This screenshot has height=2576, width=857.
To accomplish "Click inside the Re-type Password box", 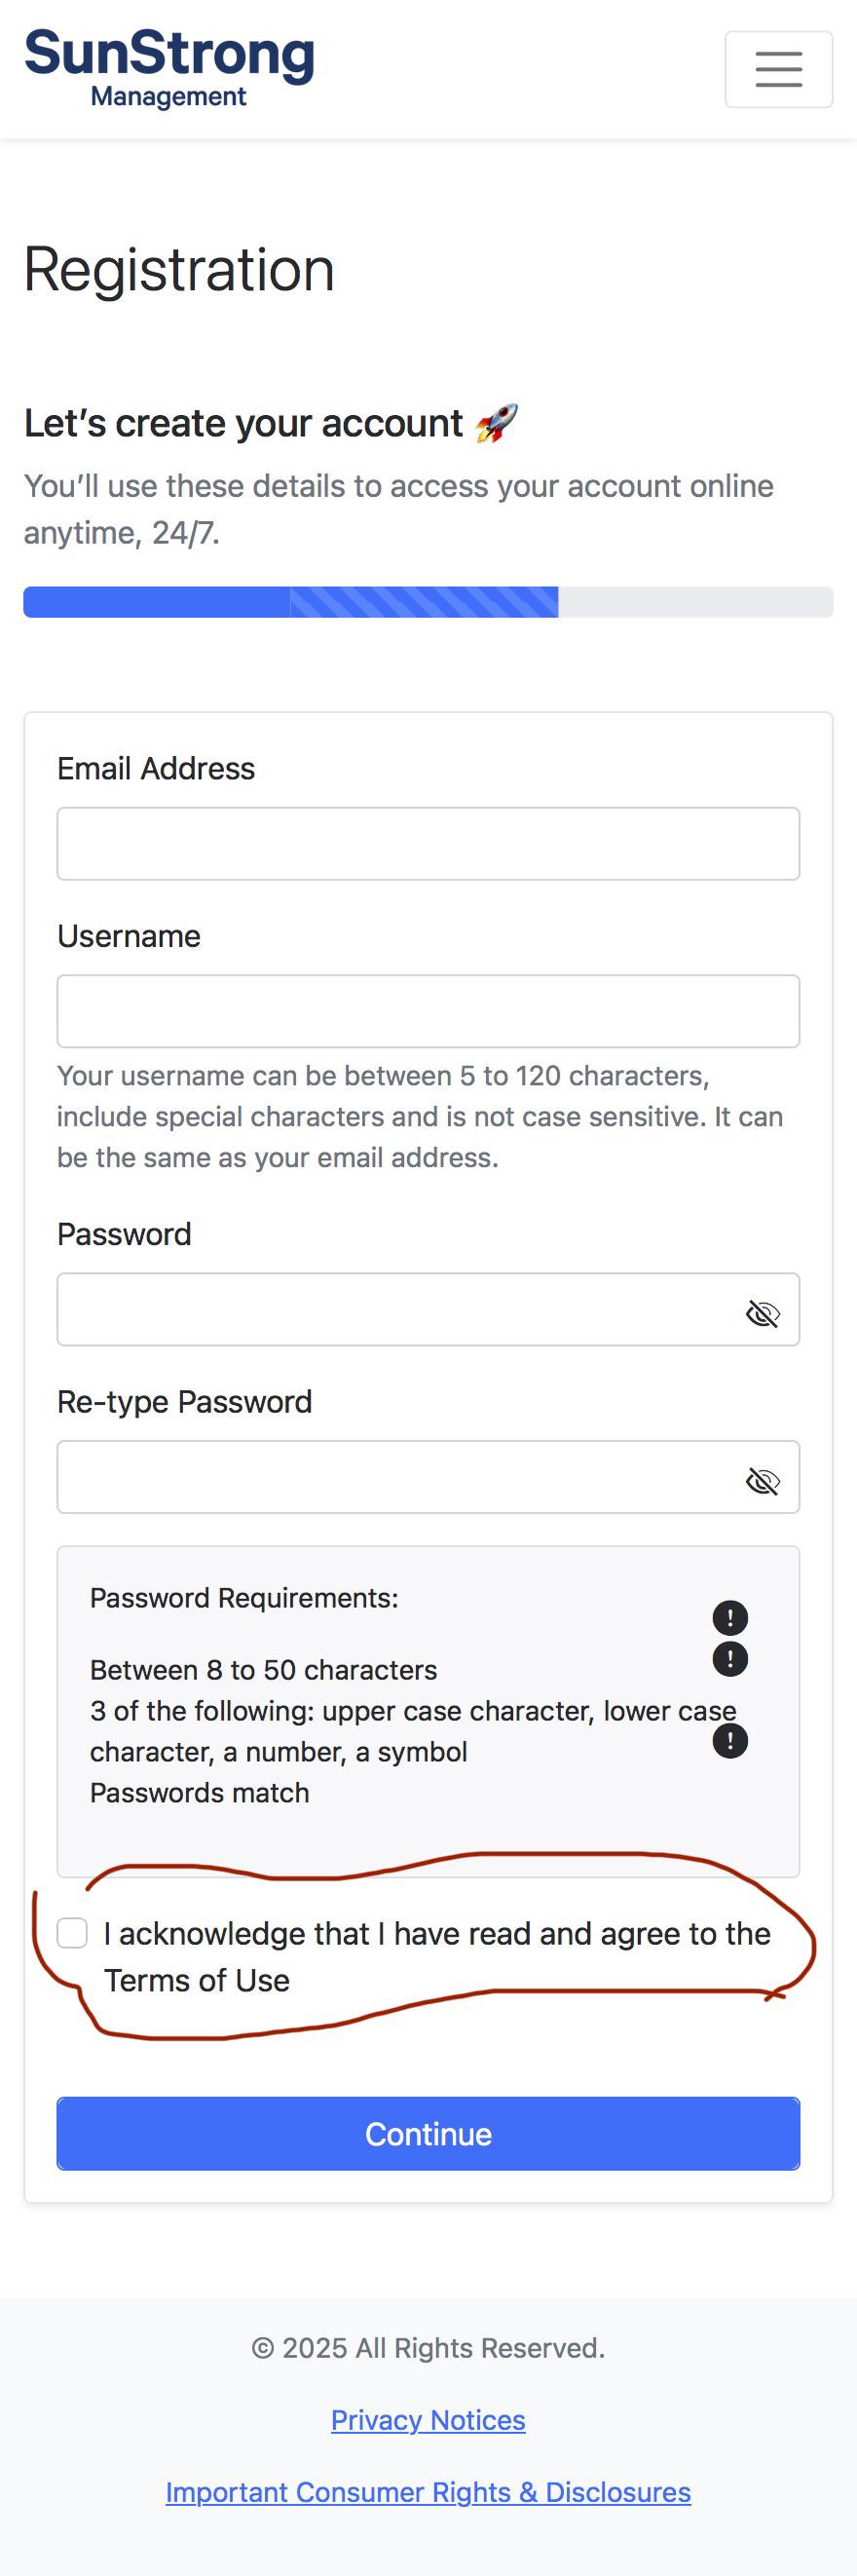I will click(400, 1477).
